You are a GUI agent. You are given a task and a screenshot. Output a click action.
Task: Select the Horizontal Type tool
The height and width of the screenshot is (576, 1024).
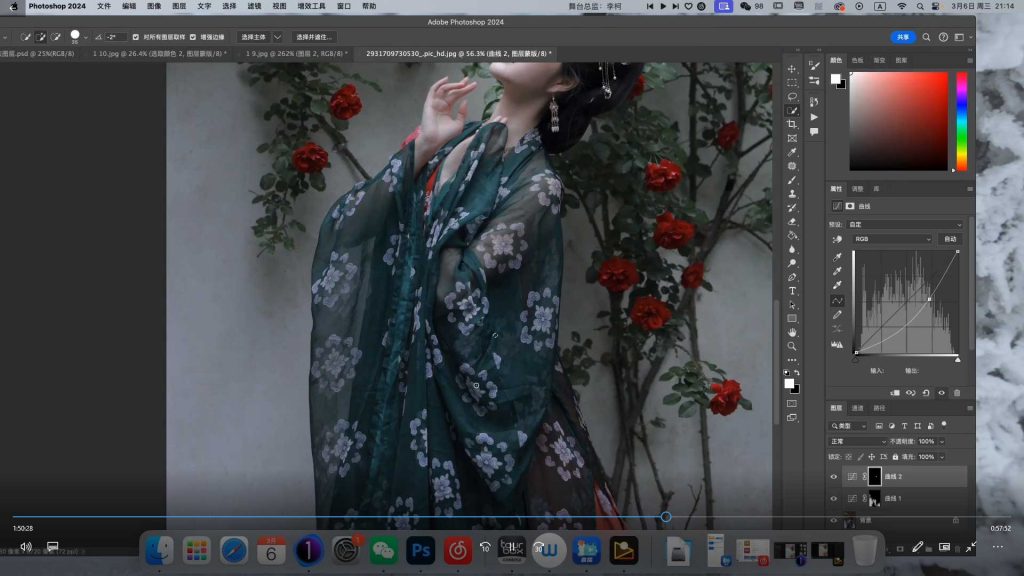point(792,291)
